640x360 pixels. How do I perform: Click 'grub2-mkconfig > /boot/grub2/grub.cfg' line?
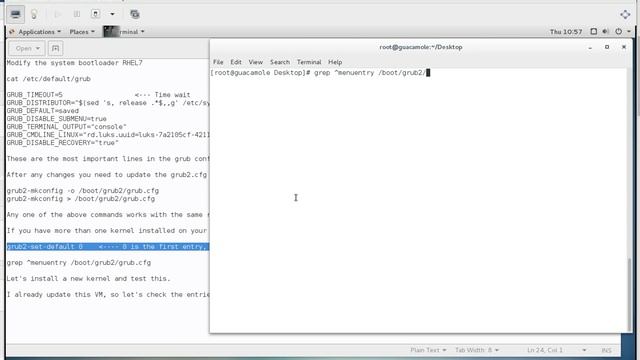81,199
